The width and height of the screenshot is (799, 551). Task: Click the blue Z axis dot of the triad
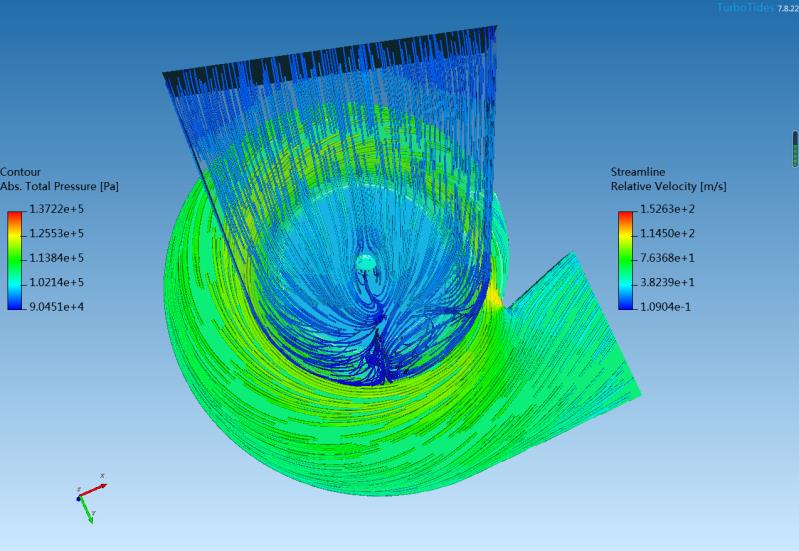pyautogui.click(x=79, y=497)
